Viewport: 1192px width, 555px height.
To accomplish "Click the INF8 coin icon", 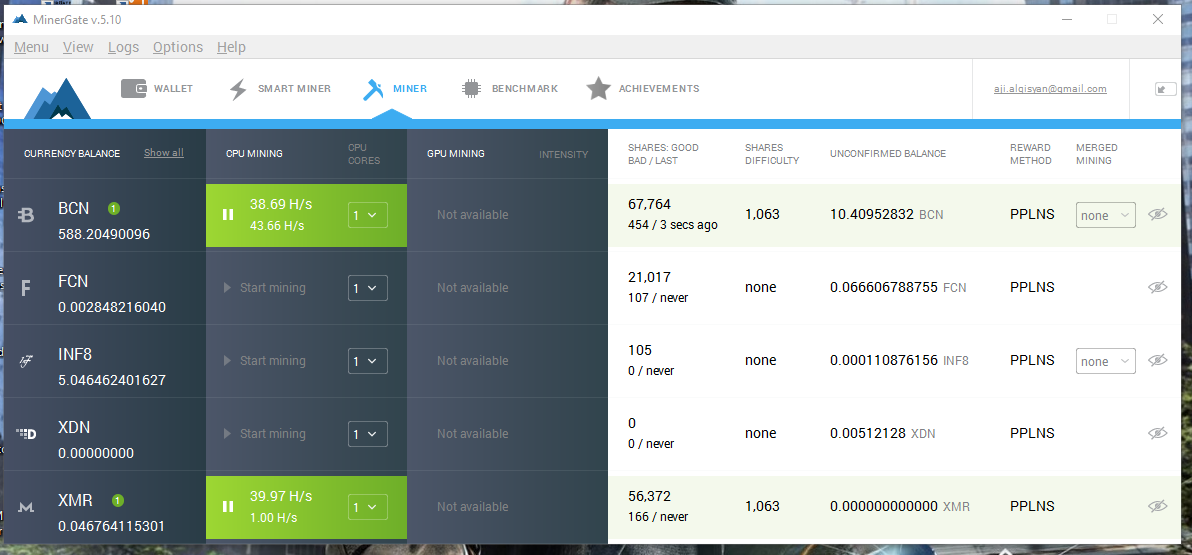I will [27, 361].
